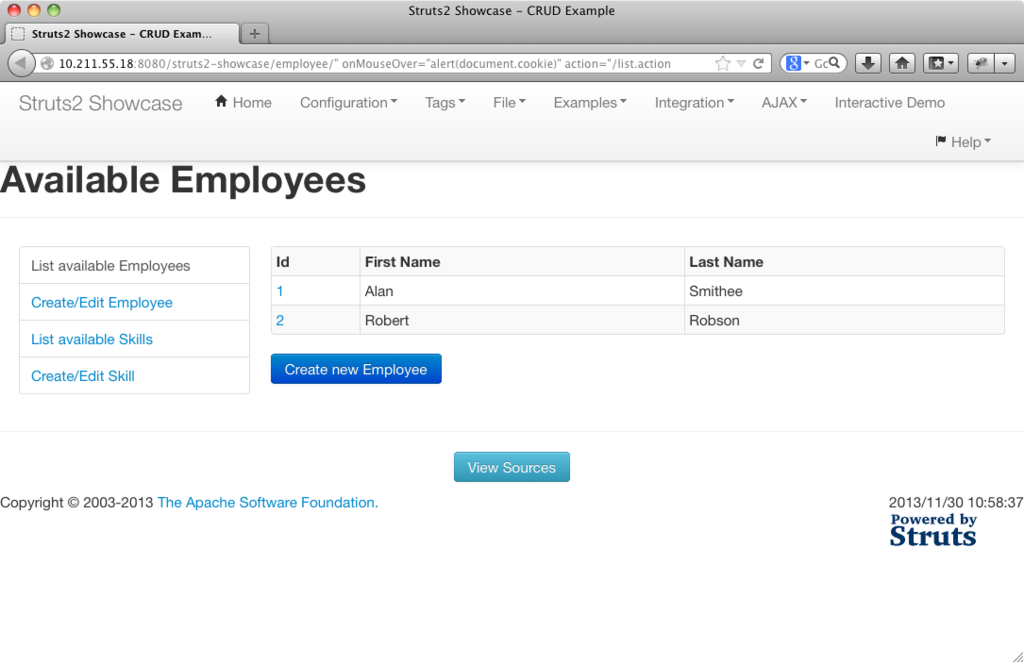Select the Struts2 Showcase browser tab
The width and height of the screenshot is (1024, 663).
coord(122,34)
